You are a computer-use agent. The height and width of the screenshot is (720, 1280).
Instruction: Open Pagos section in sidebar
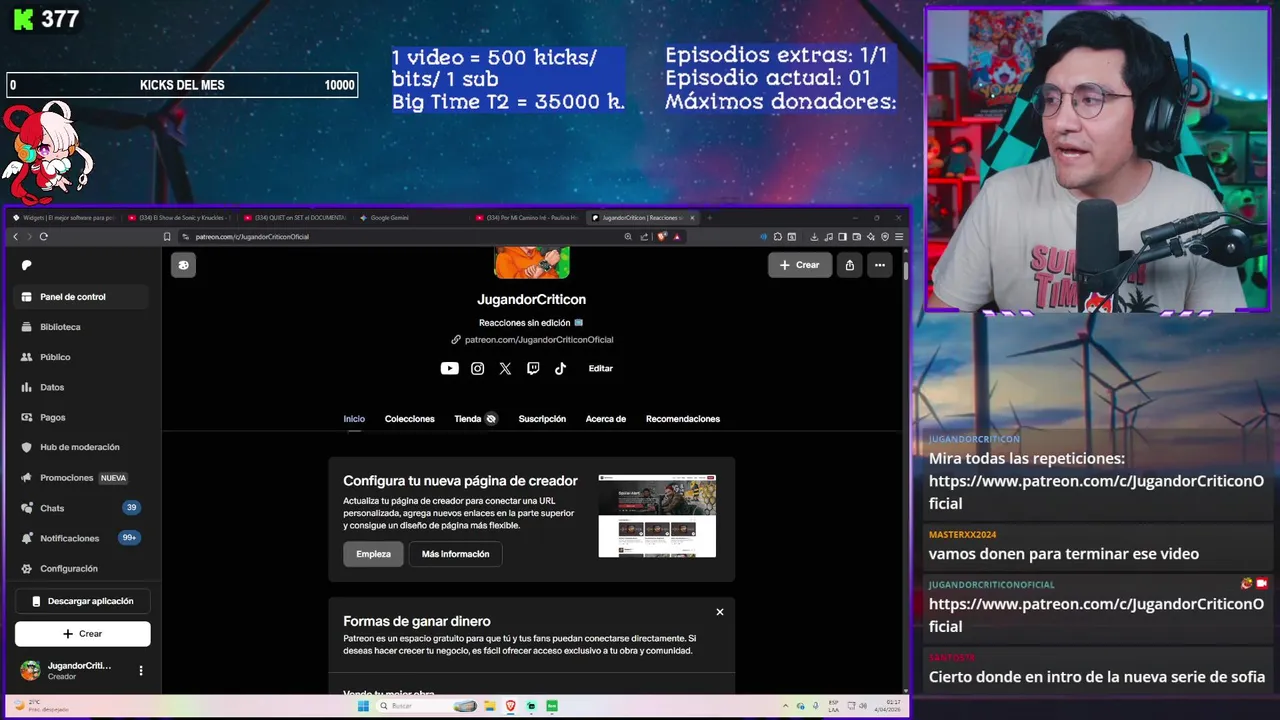click(x=82, y=417)
